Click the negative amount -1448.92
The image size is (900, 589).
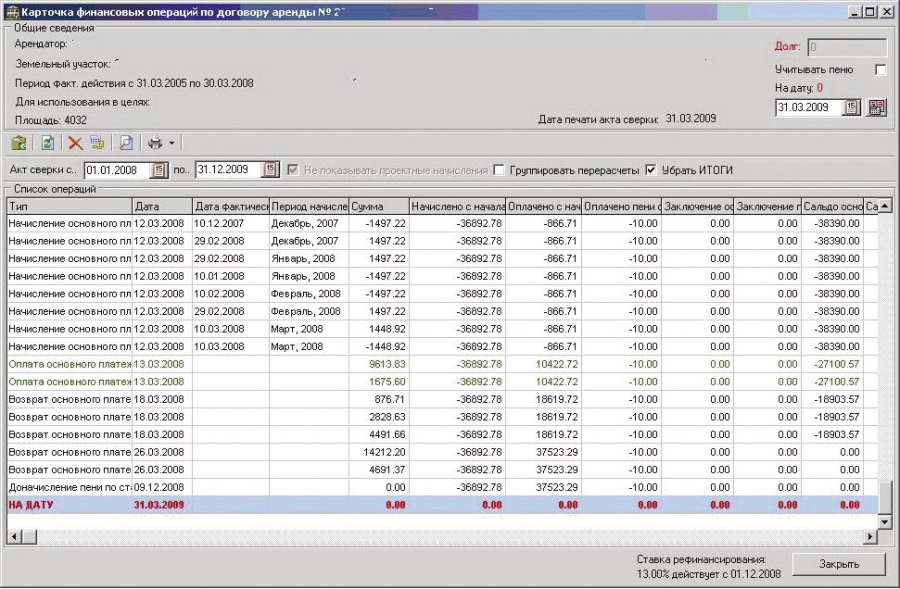(x=385, y=347)
